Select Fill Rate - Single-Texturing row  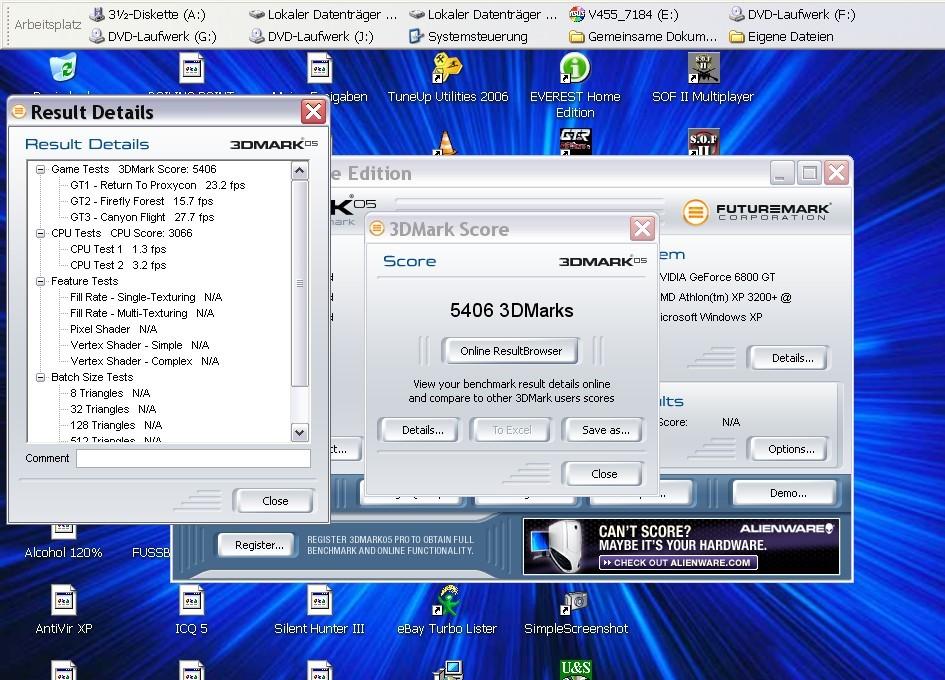[x=146, y=297]
